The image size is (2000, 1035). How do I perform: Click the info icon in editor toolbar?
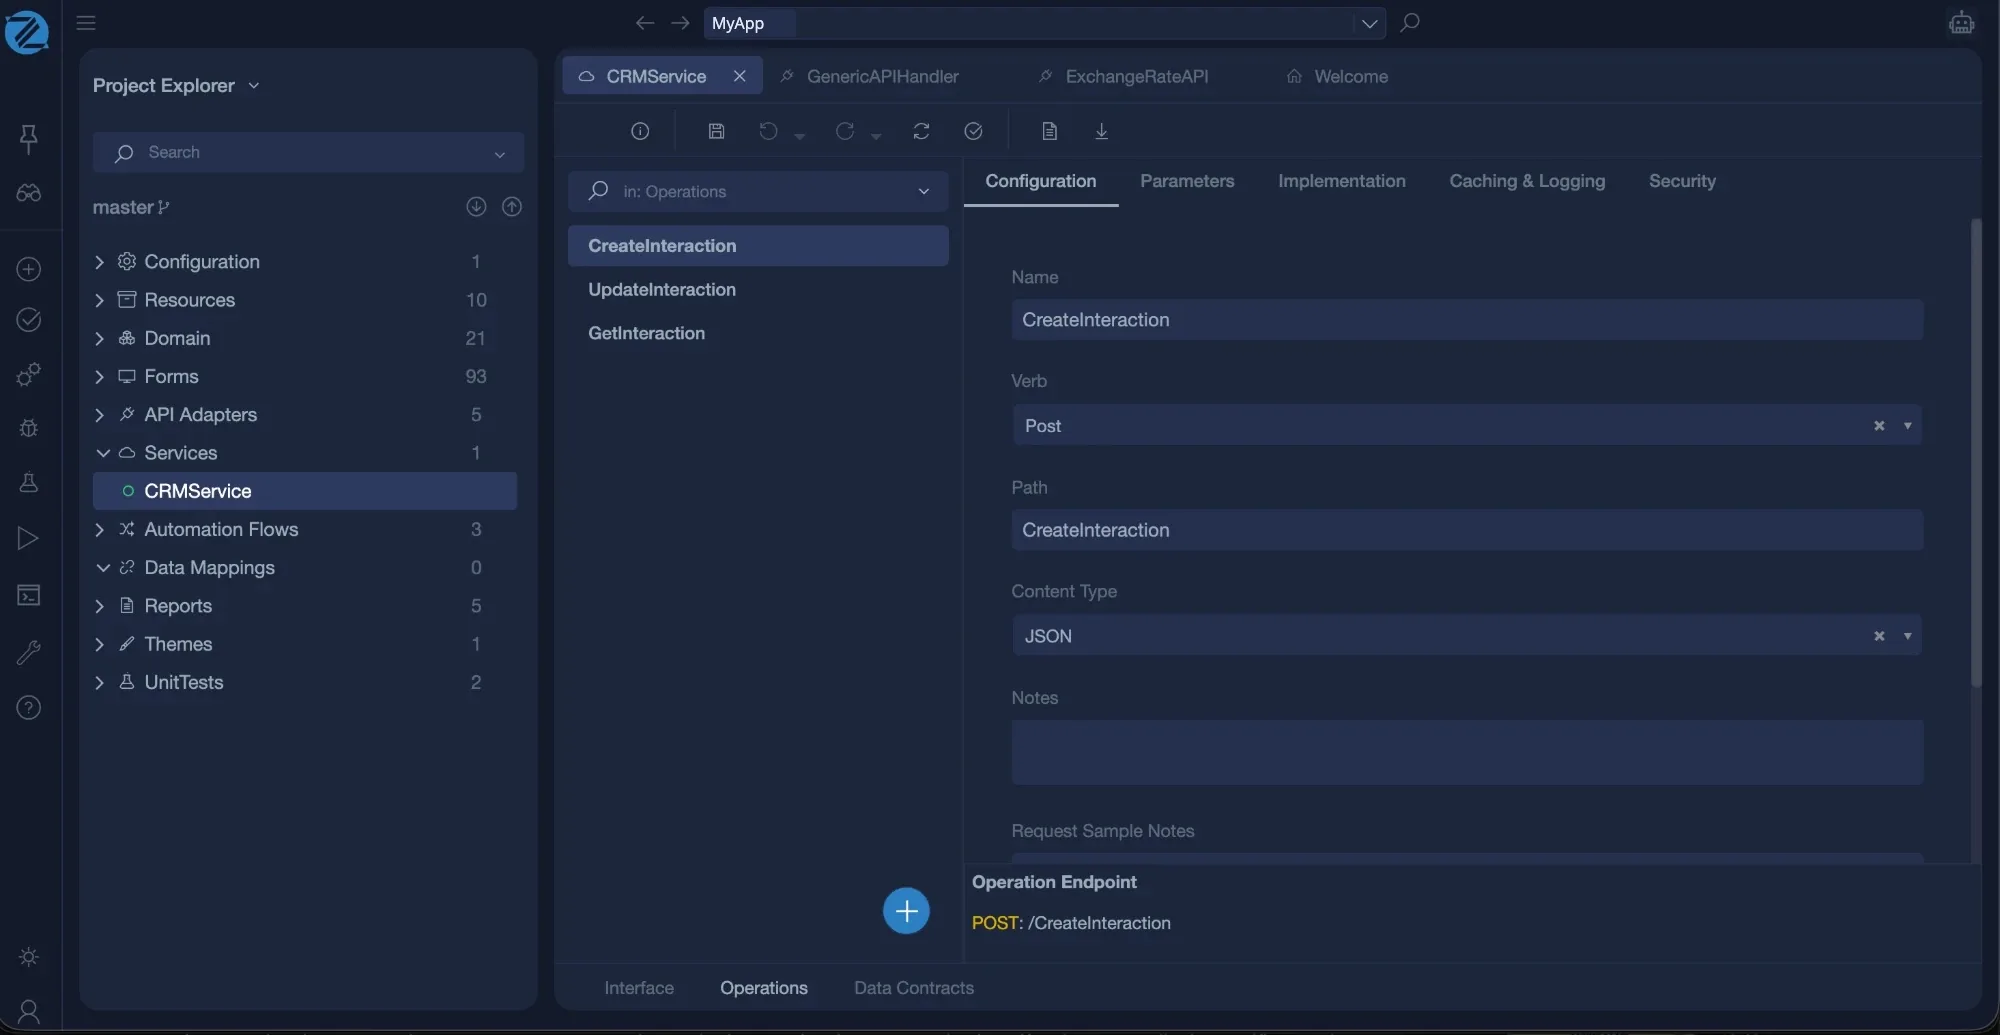[640, 131]
